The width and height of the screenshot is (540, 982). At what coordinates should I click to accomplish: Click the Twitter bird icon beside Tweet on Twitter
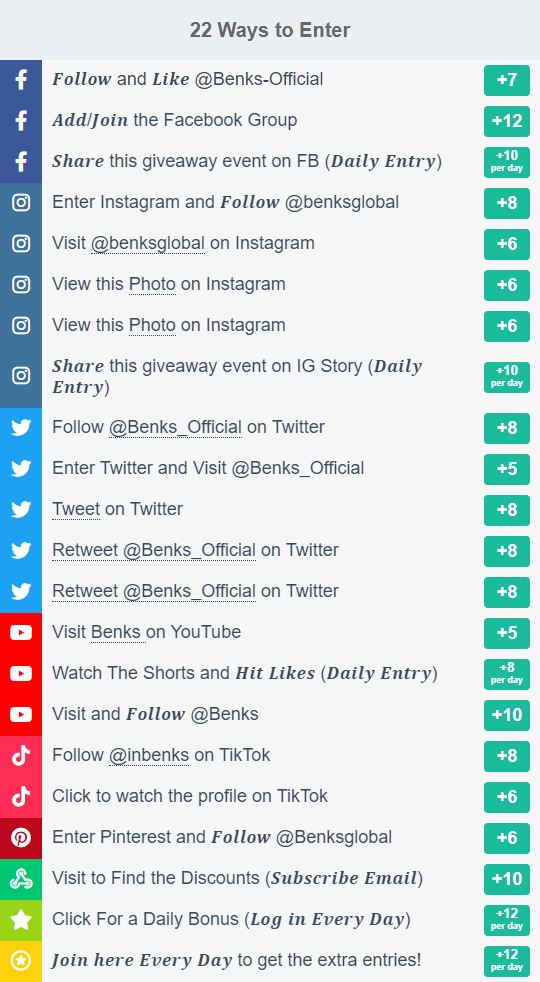pos(21,510)
